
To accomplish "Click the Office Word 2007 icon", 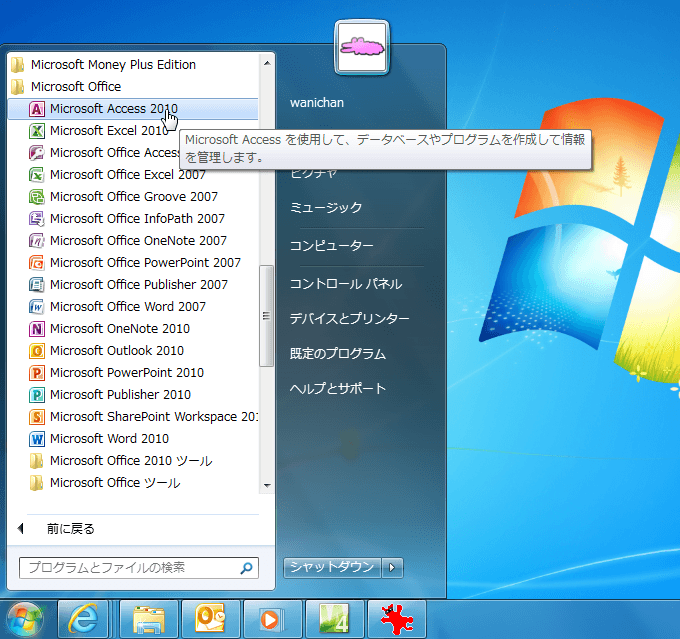I will pyautogui.click(x=37, y=307).
